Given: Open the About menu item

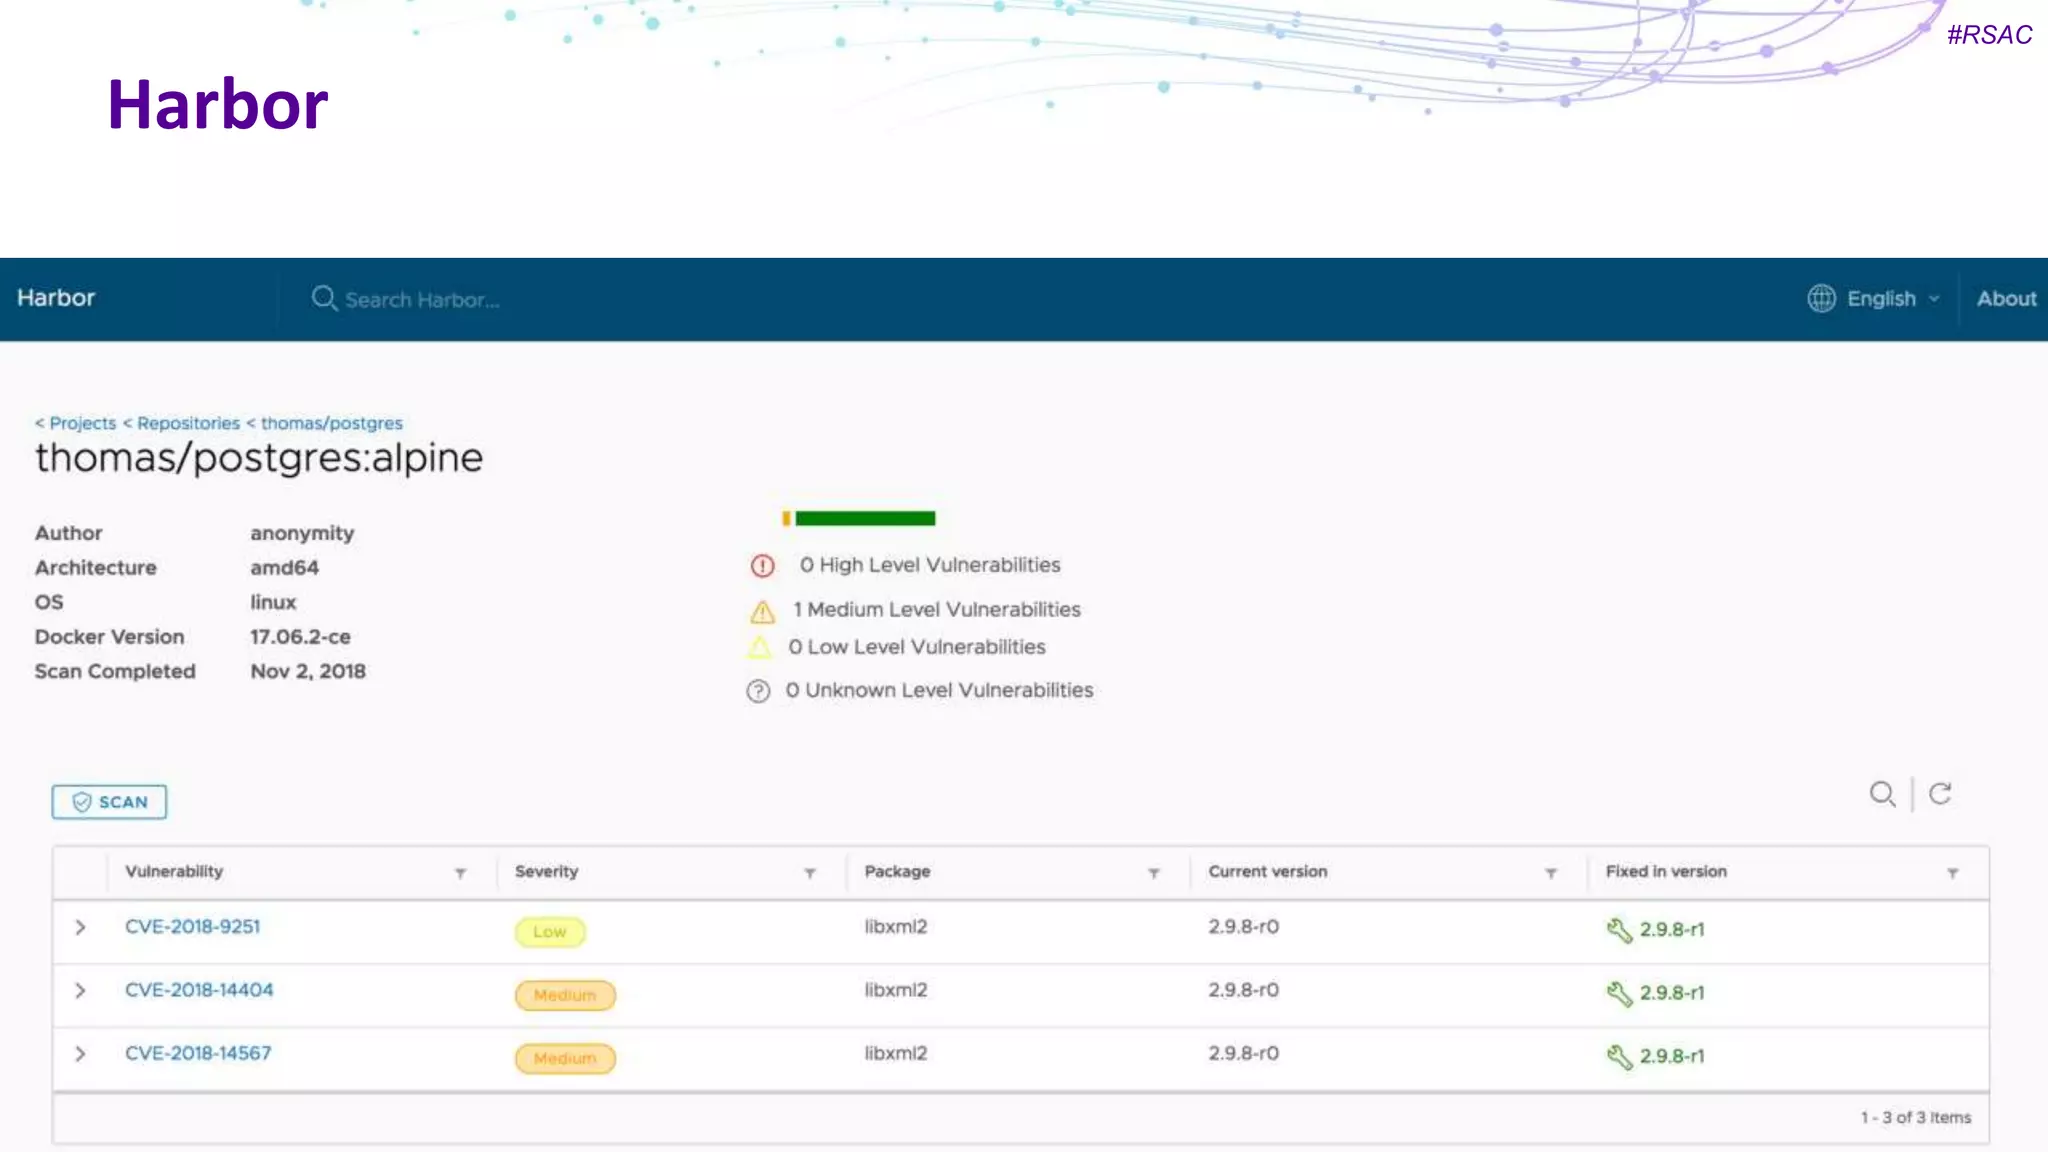Looking at the screenshot, I should pos(2005,298).
